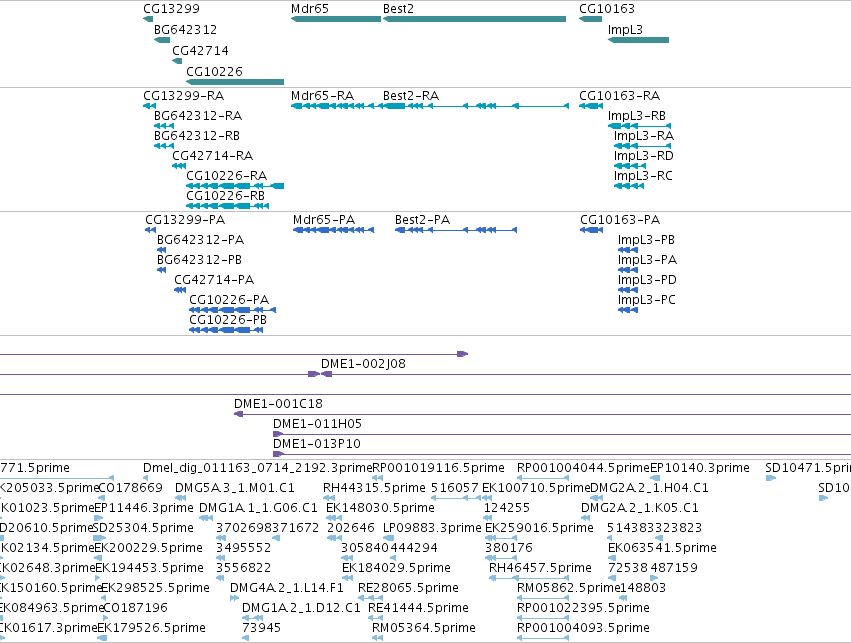
Task: Click protein BG642312-PB label
Action: [x=199, y=260]
